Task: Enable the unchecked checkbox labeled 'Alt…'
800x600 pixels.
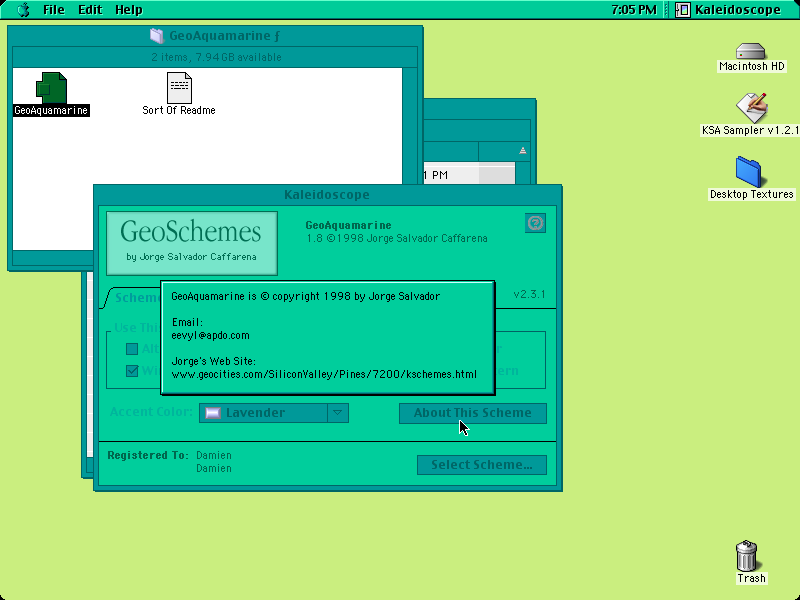Action: point(132,349)
